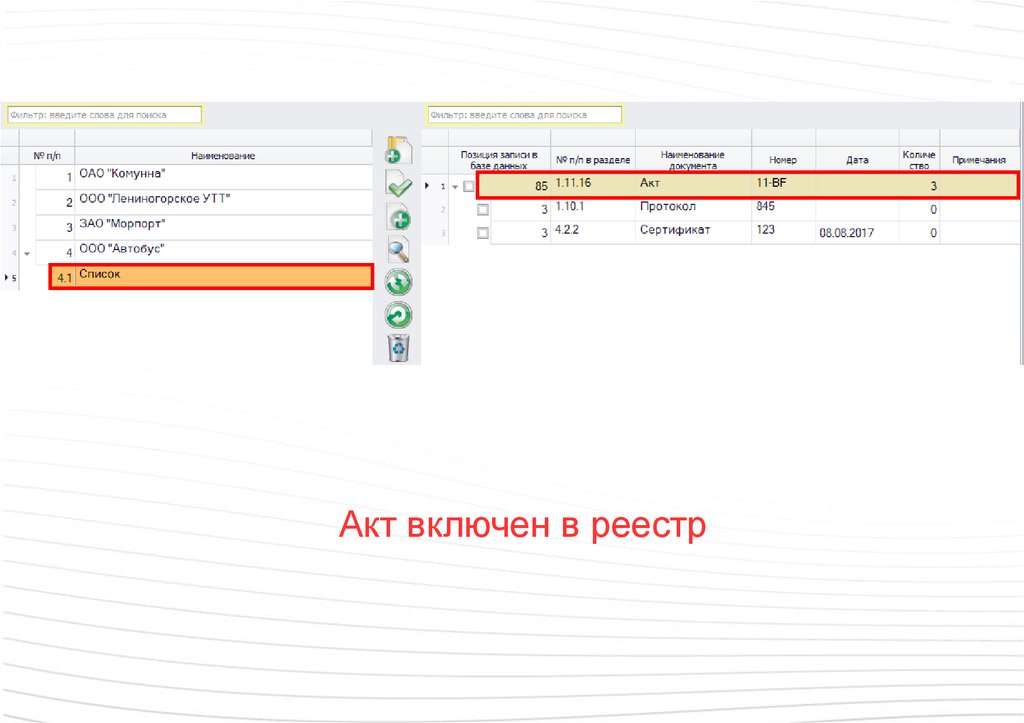Click the add-folder icon with green plus

398,150
